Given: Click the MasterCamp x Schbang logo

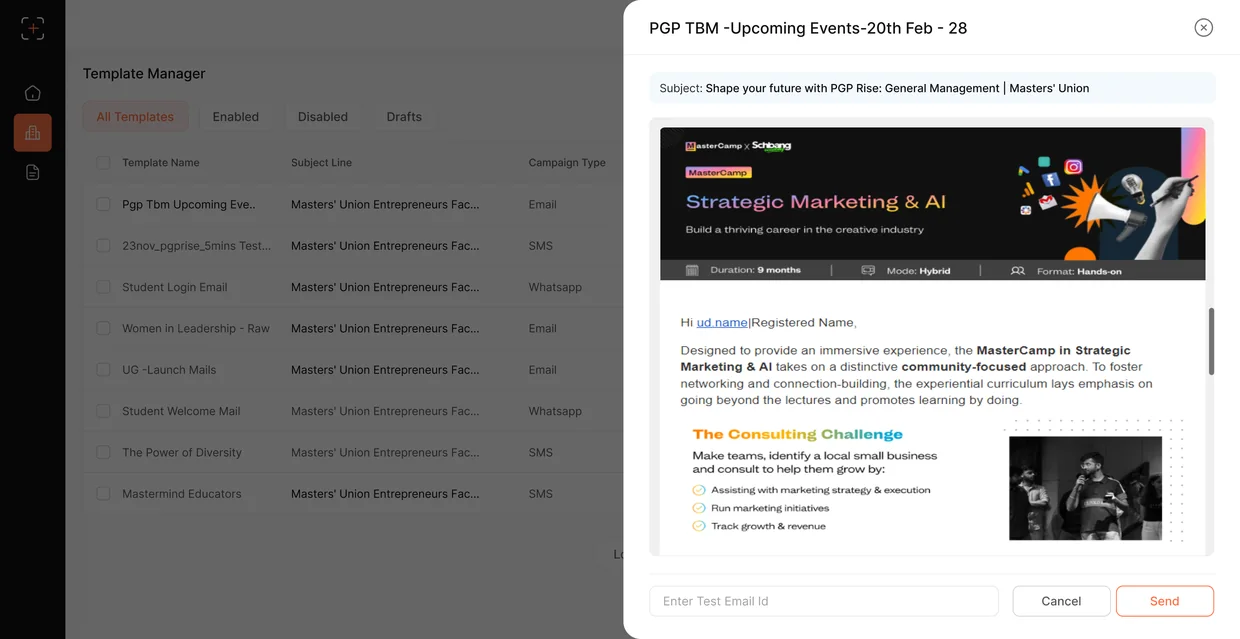Looking at the screenshot, I should coord(738,146).
